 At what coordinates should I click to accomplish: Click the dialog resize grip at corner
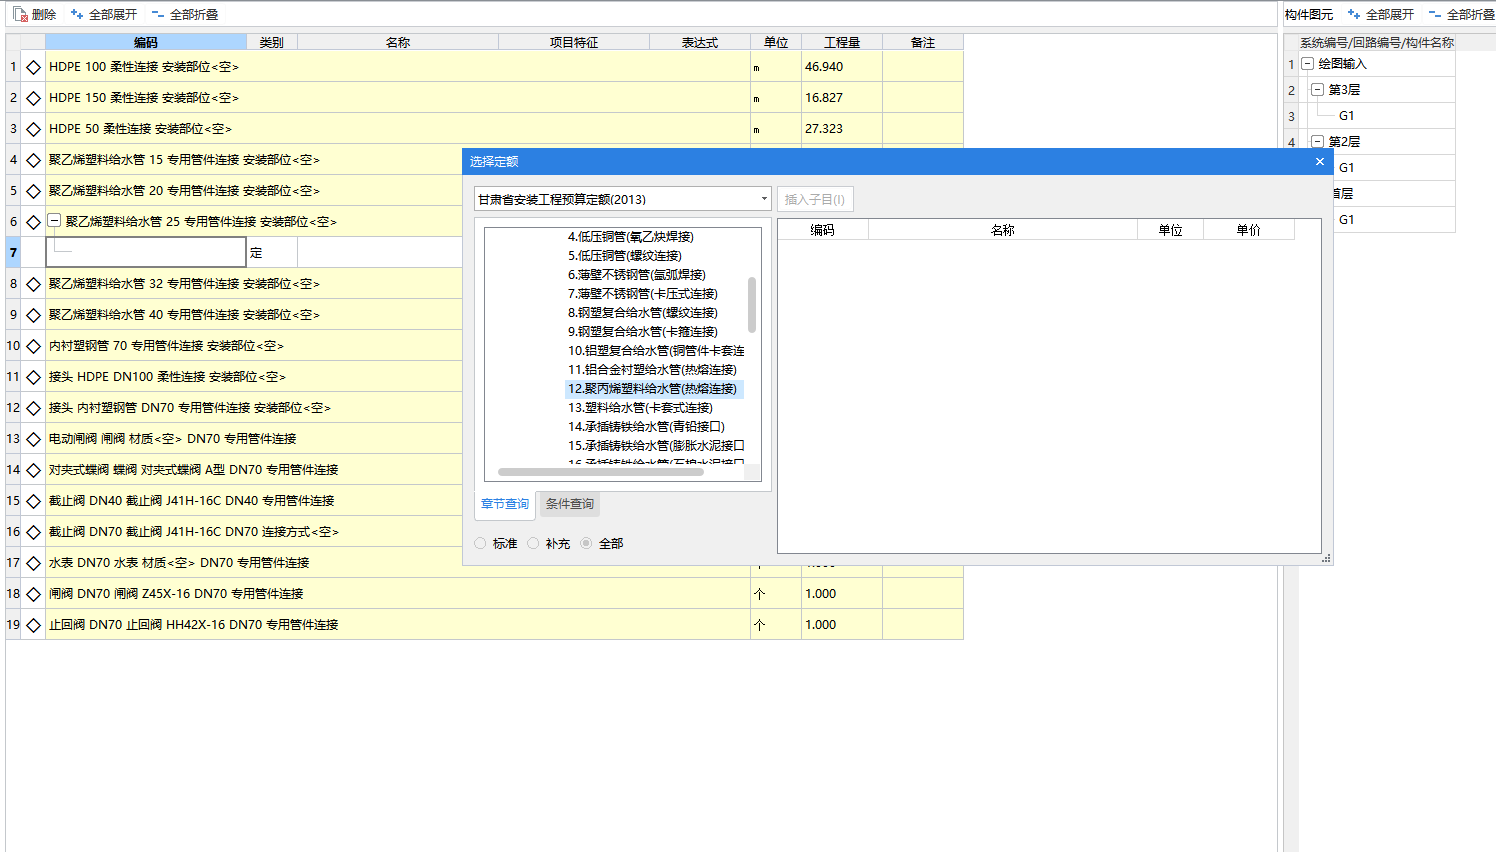[1326, 559]
